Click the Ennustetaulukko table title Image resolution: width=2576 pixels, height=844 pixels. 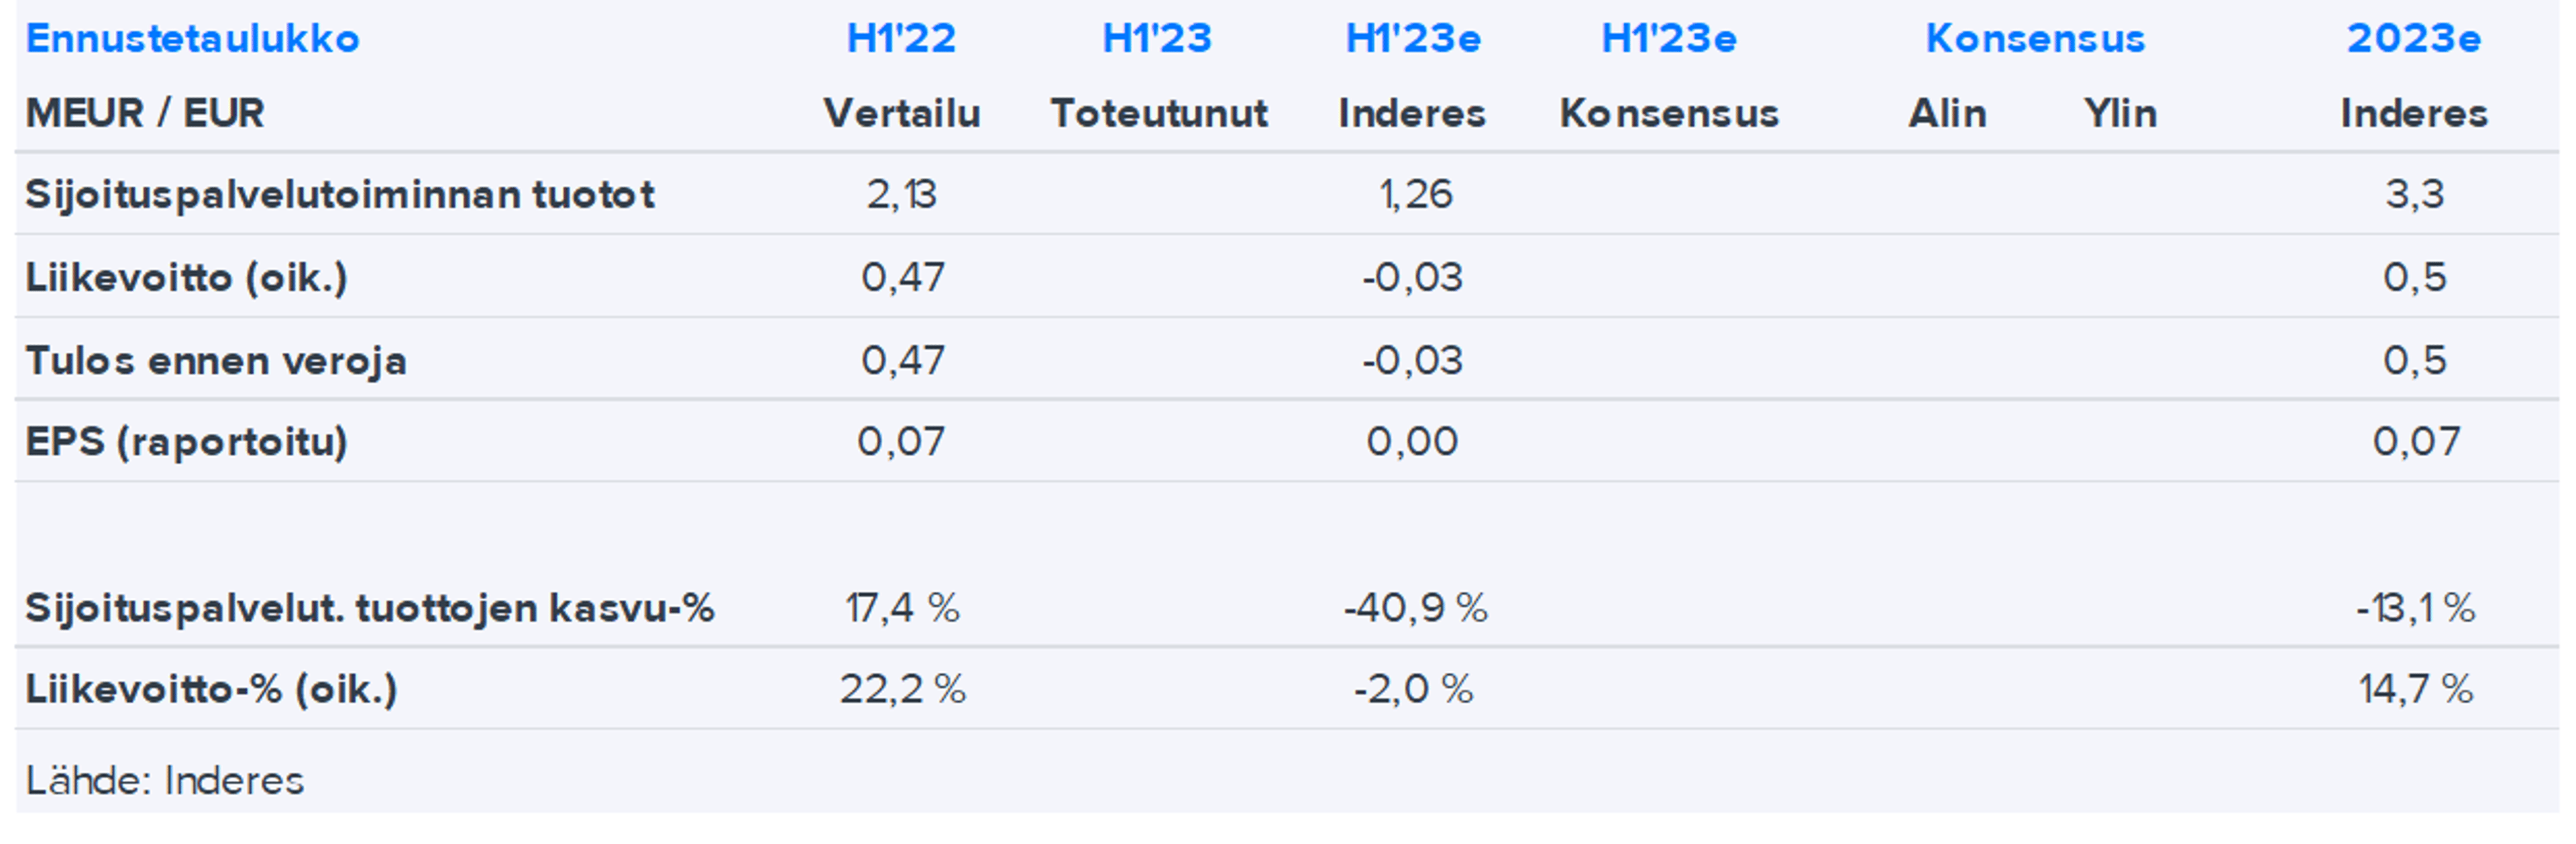pyautogui.click(x=192, y=38)
